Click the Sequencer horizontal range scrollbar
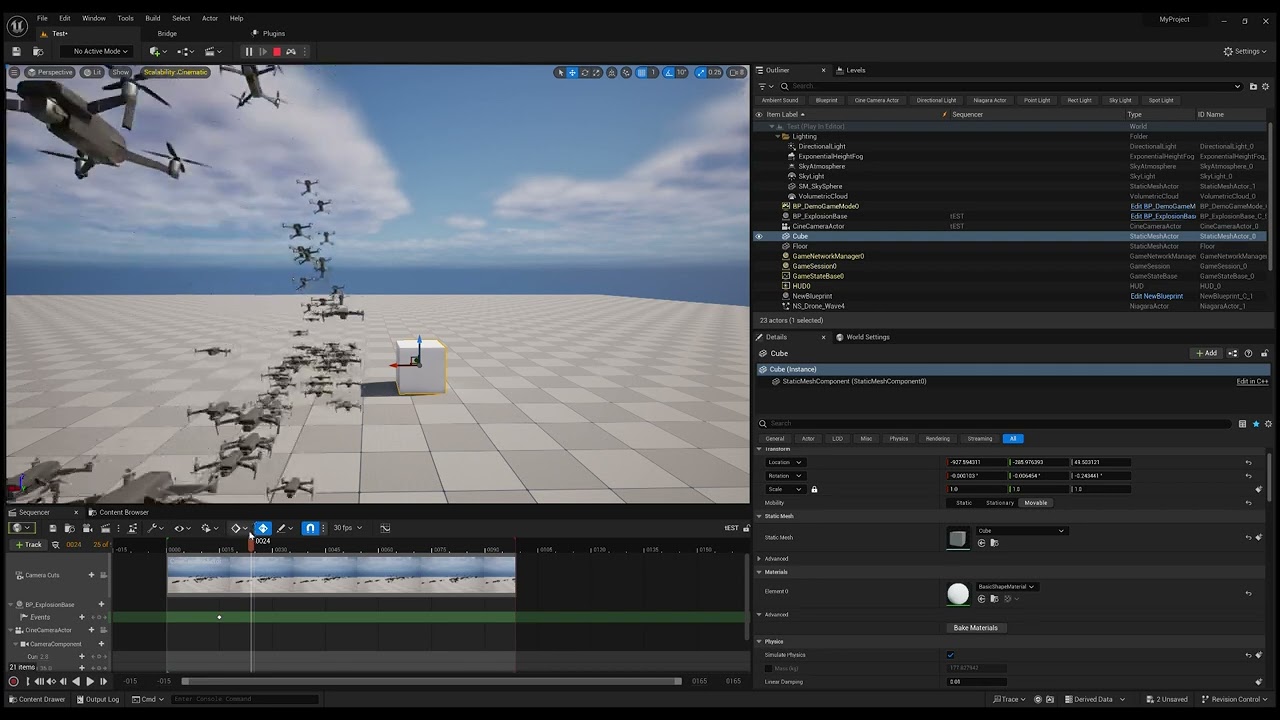Viewport: 1280px width, 720px height. pos(431,681)
